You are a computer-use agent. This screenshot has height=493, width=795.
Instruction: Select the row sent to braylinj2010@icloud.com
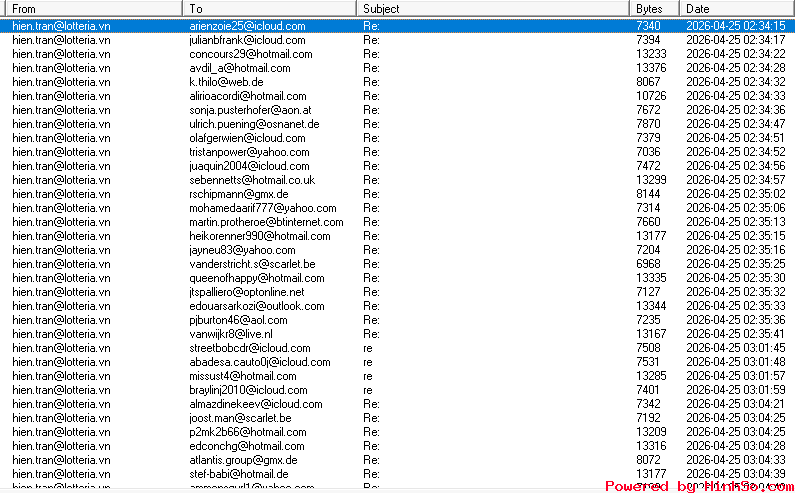(398, 390)
